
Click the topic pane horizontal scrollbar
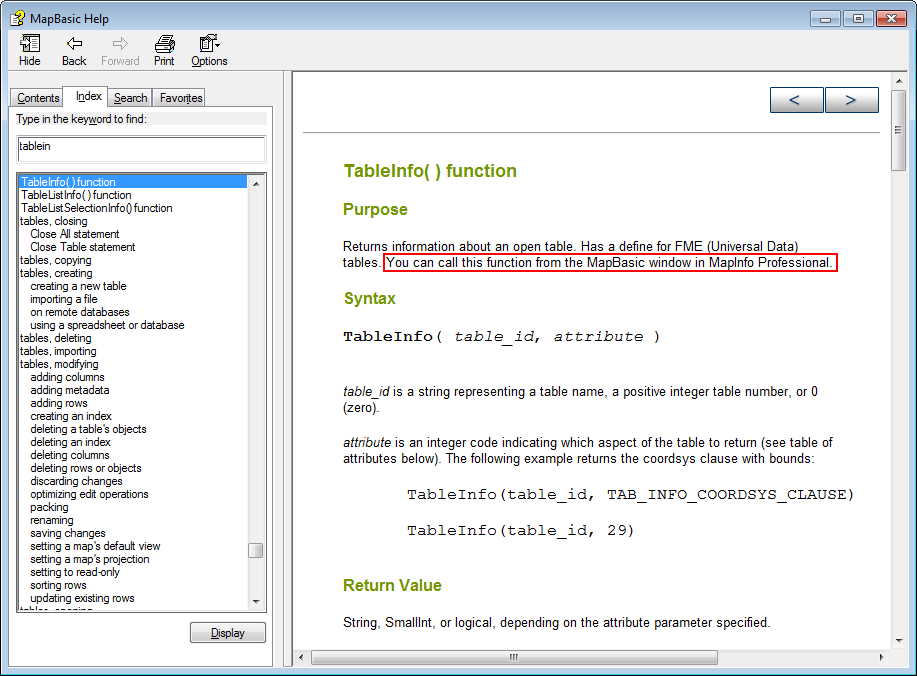(x=512, y=657)
